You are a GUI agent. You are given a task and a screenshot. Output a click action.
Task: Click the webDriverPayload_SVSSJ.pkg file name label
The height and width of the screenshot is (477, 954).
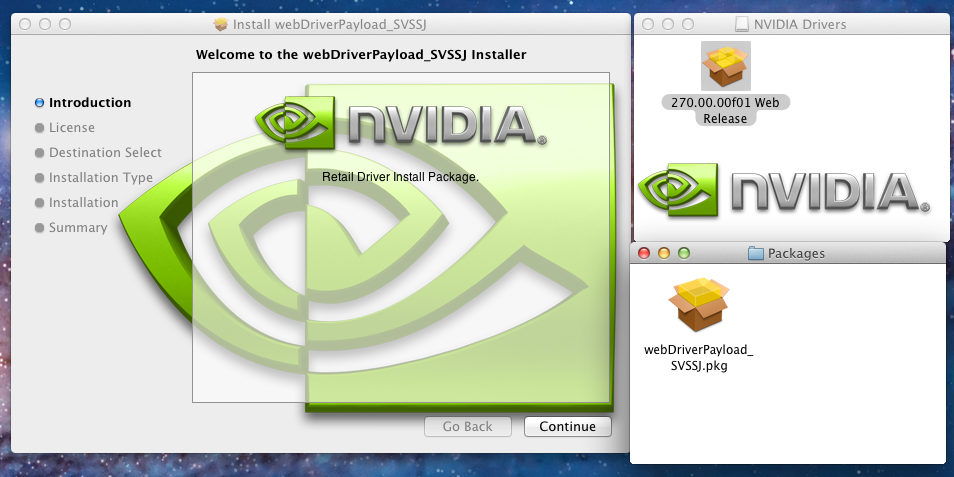[x=698, y=358]
